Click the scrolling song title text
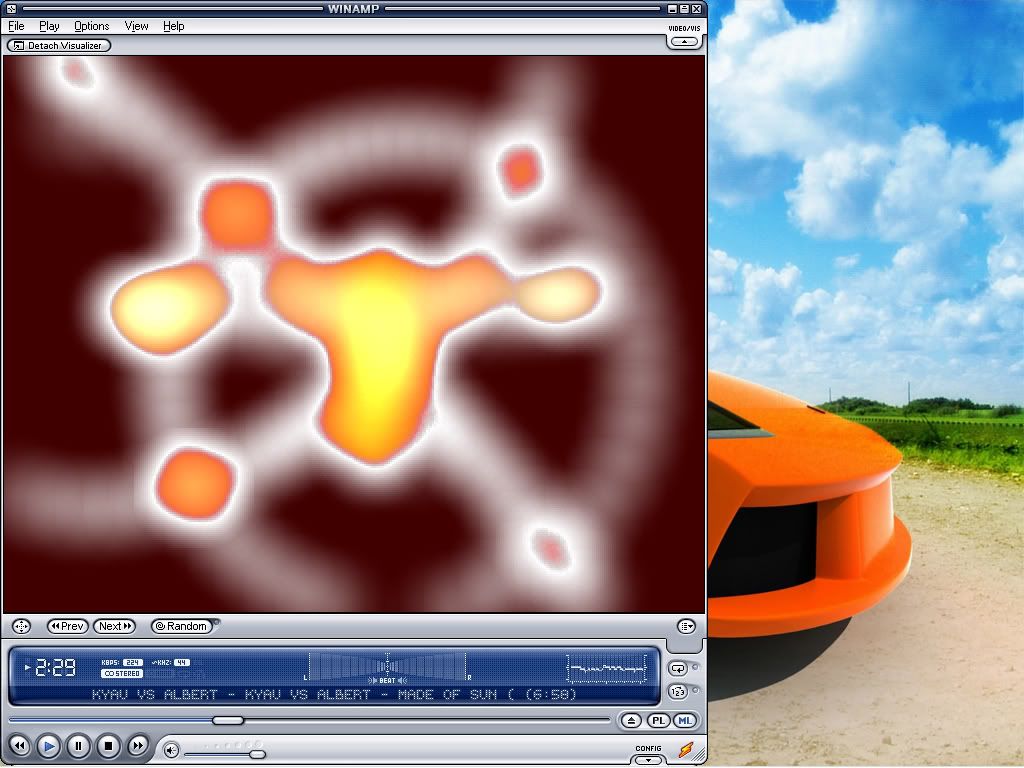This screenshot has height=768, width=1024. click(x=334, y=695)
